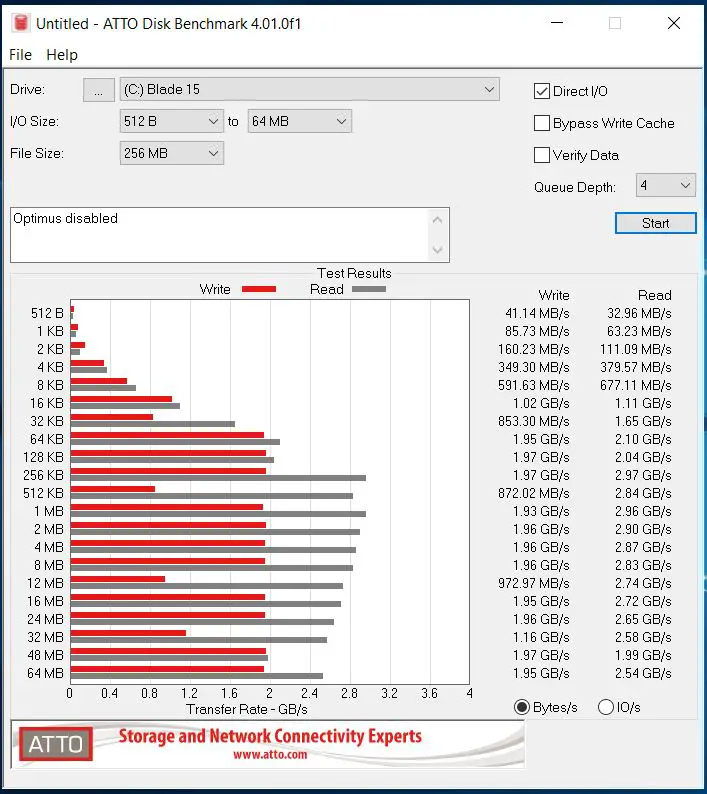This screenshot has width=707, height=794.
Task: Click the read value 32.96 MB/s
Action: pyautogui.click(x=639, y=313)
